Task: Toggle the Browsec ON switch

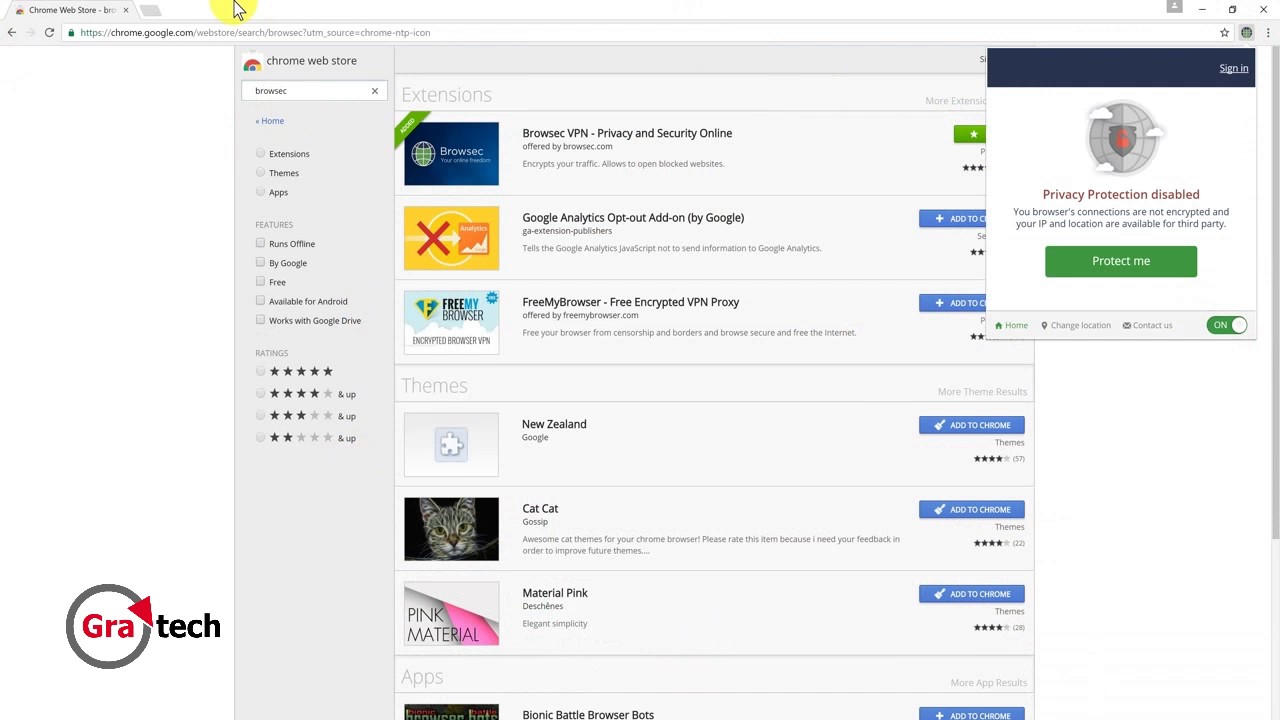Action: [x=1227, y=325]
